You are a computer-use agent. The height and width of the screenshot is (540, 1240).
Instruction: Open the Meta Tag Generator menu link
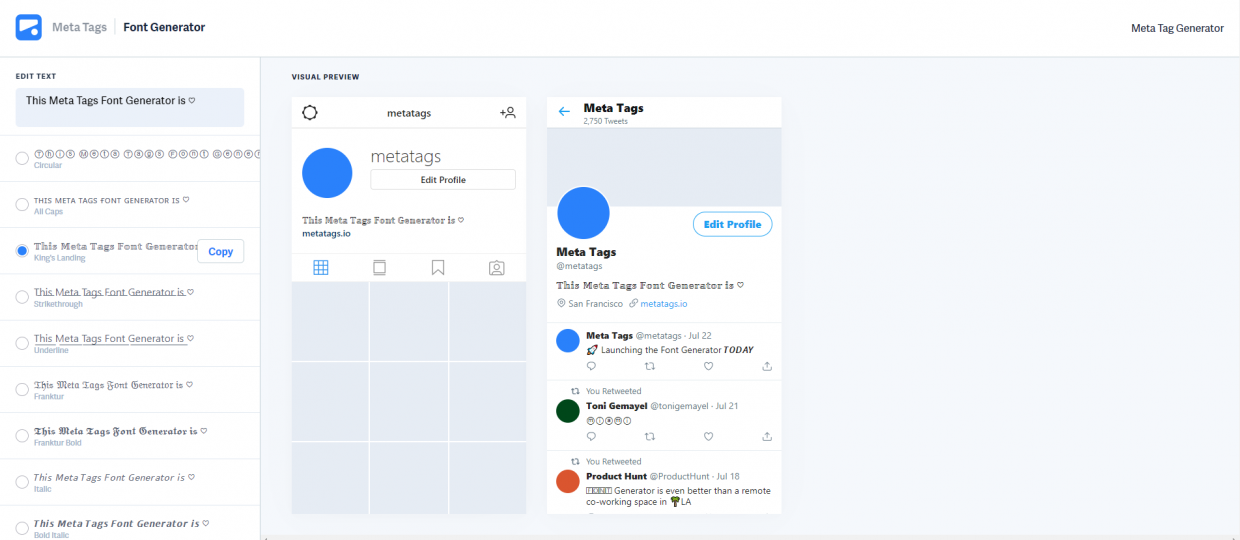point(1177,28)
